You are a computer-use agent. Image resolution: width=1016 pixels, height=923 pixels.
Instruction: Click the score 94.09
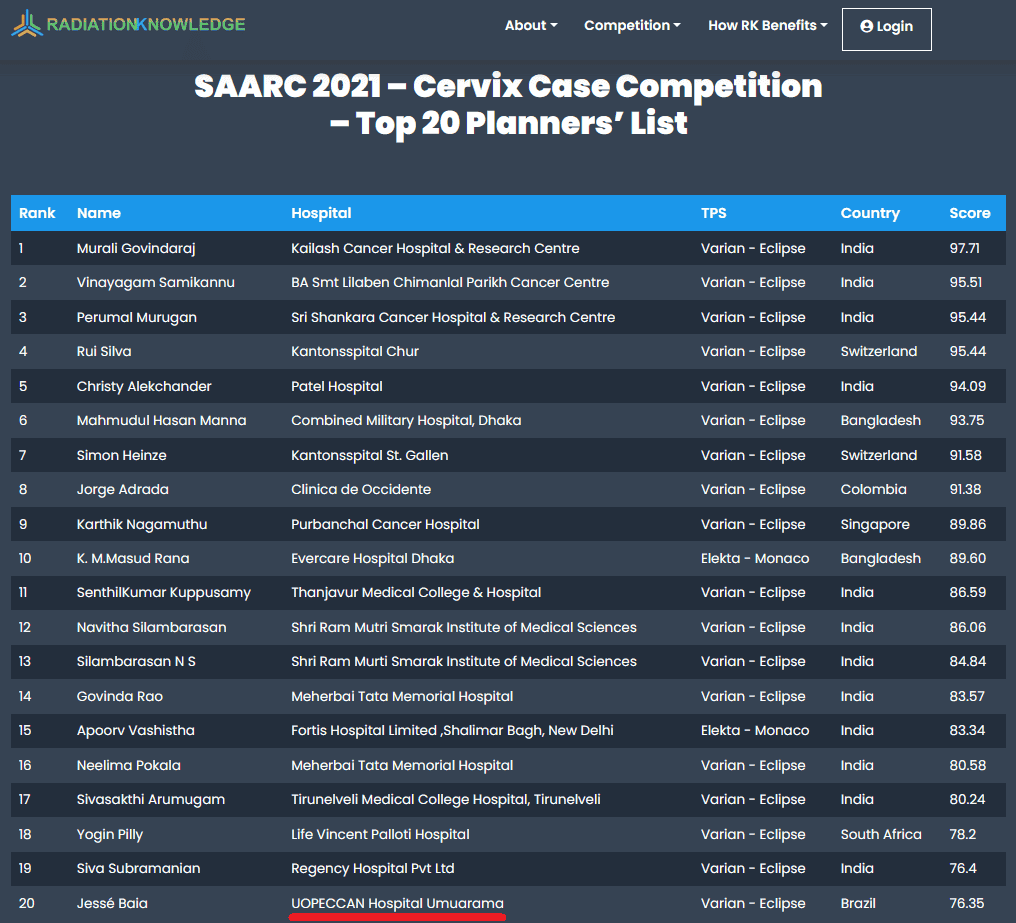[x=967, y=386]
